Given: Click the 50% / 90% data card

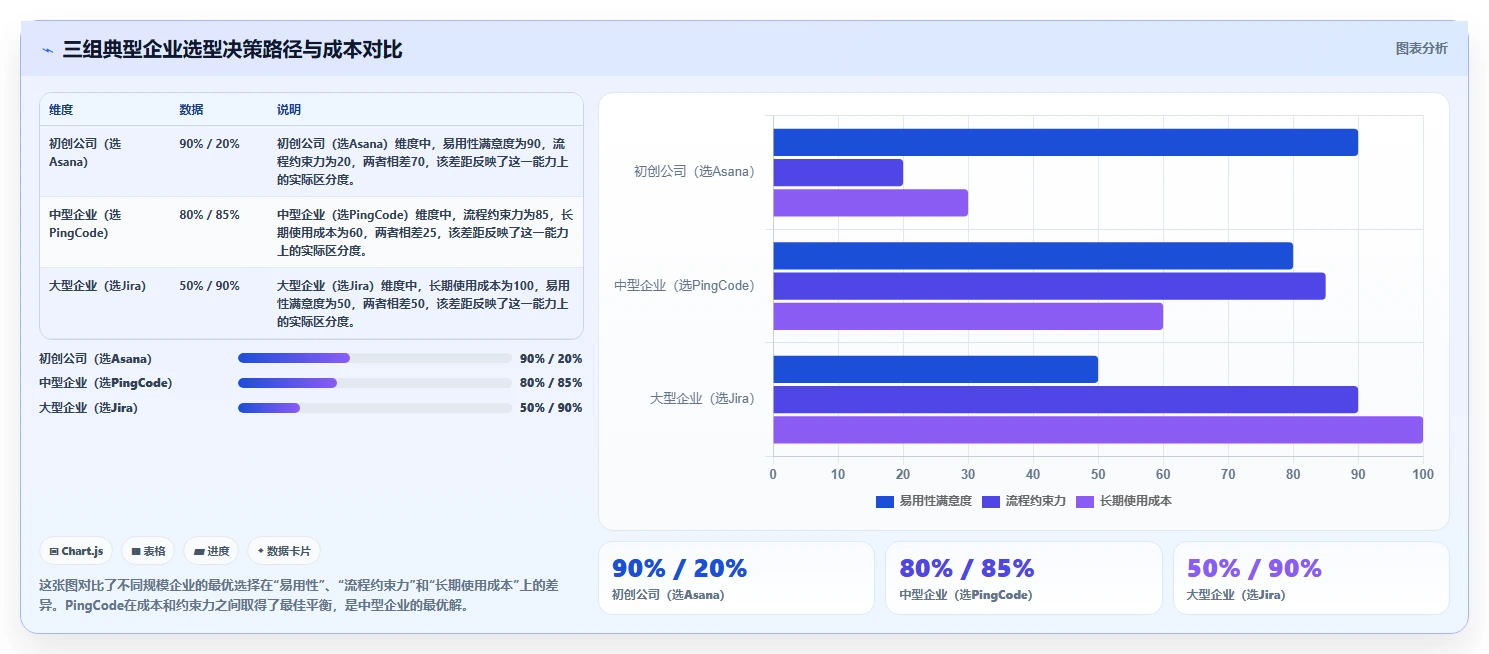Looking at the screenshot, I should (x=1311, y=578).
